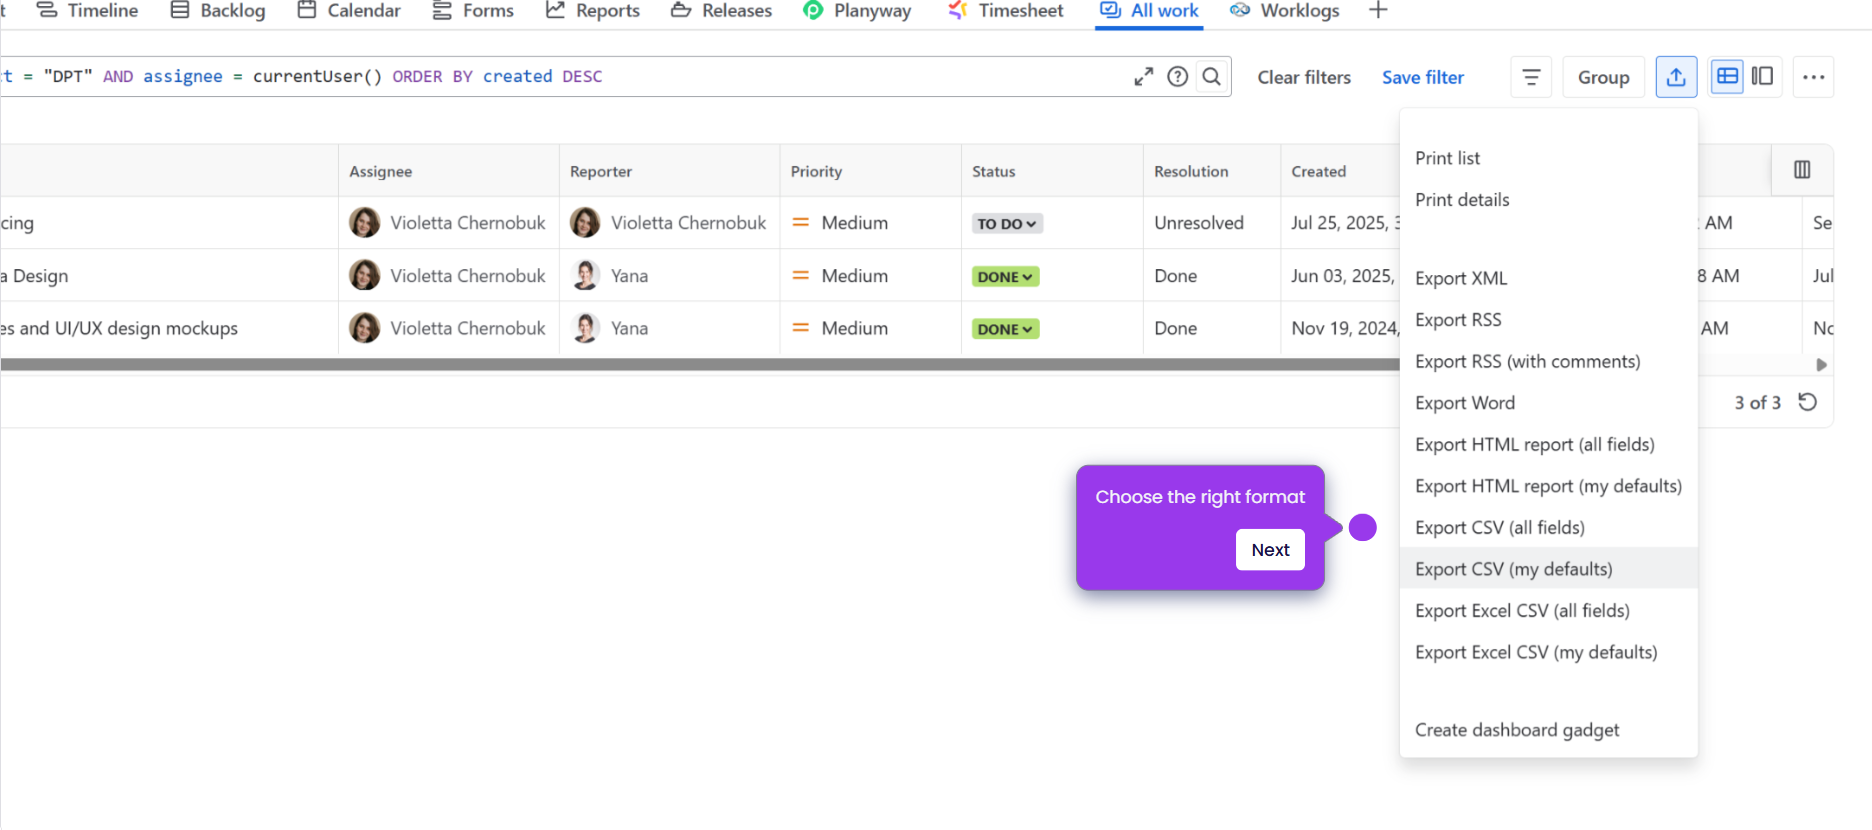Select Export HTML report (all fields)
The width and height of the screenshot is (1872, 830).
(x=1549, y=444)
